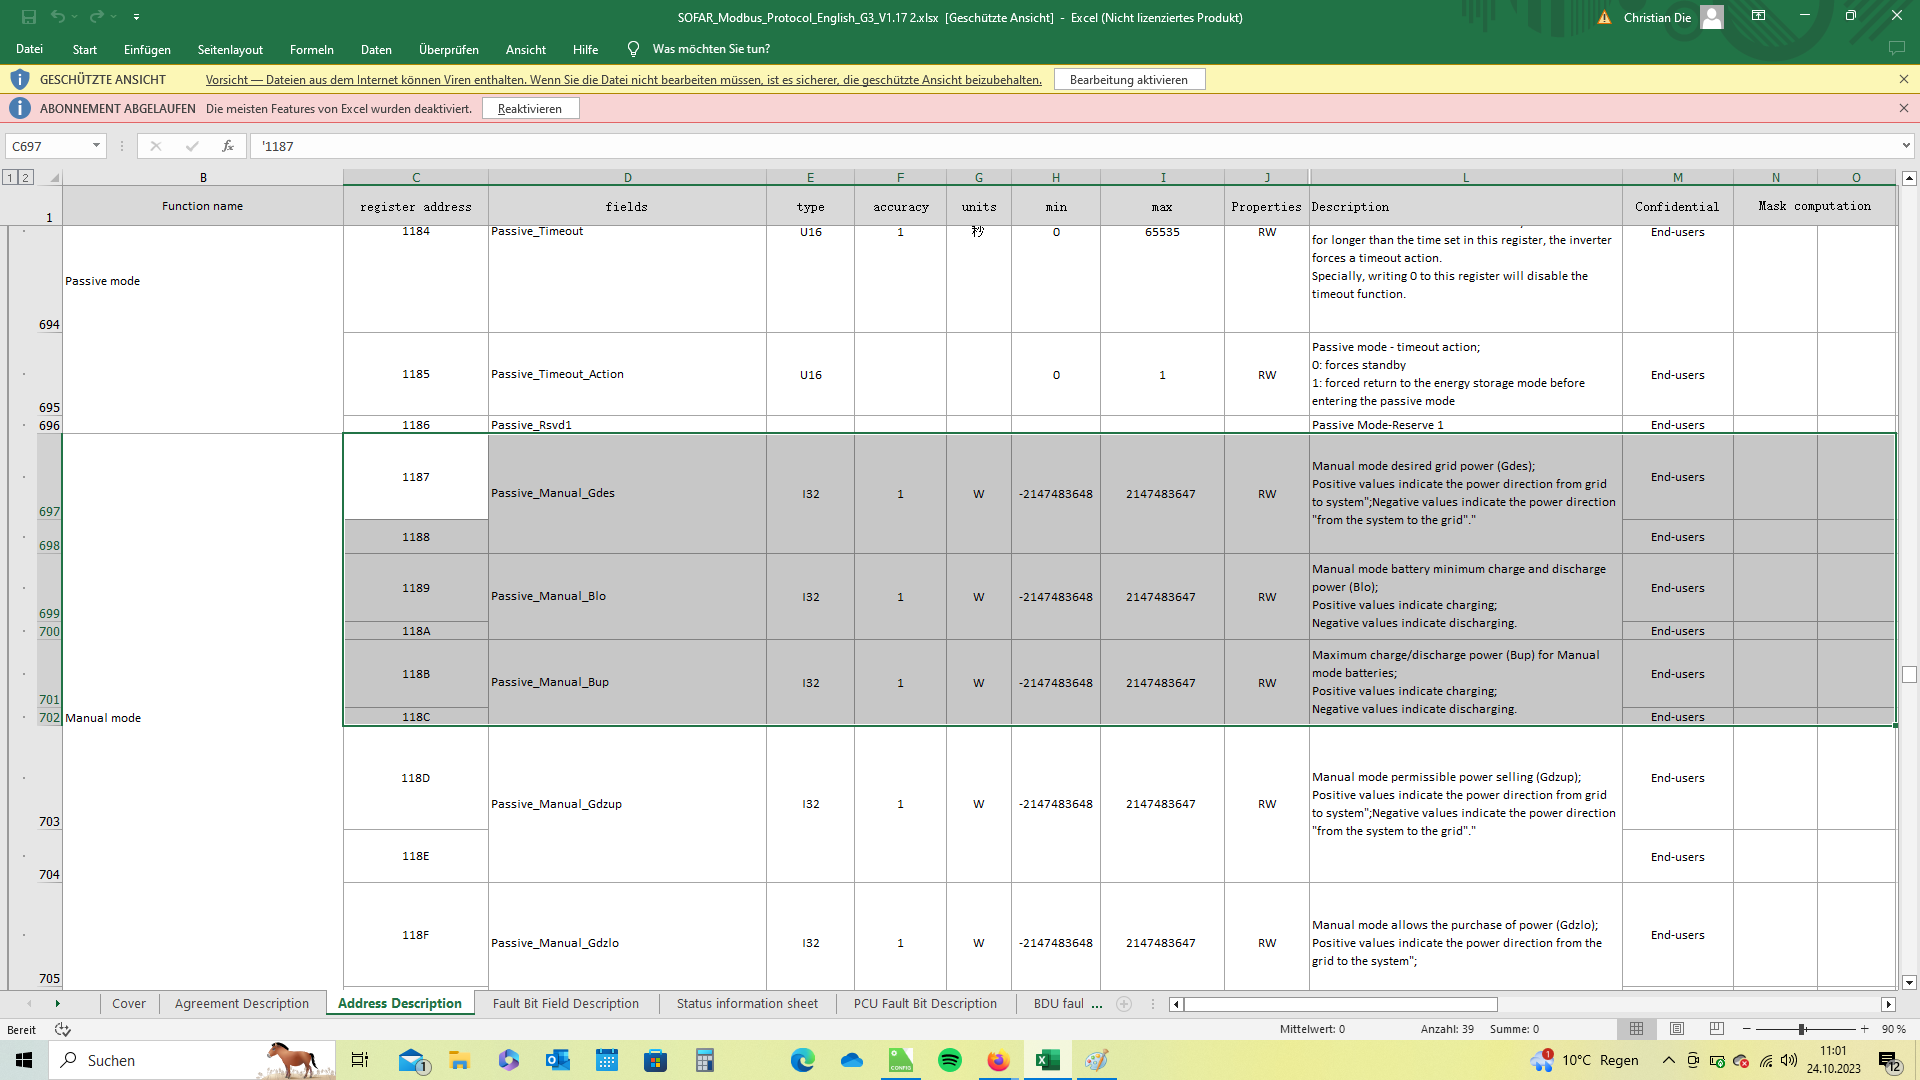
Task: Select outline level 2 button
Action: pos(26,177)
